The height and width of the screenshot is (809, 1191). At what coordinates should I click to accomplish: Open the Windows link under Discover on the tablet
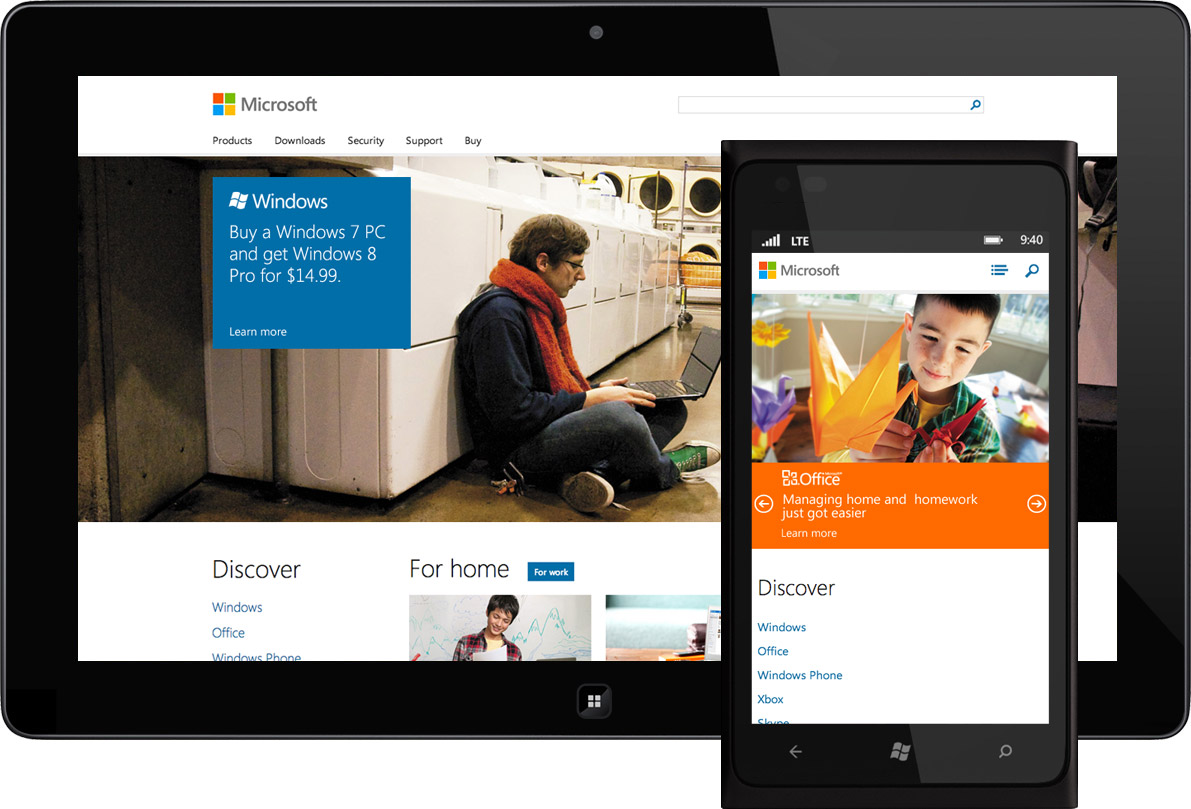click(237, 607)
